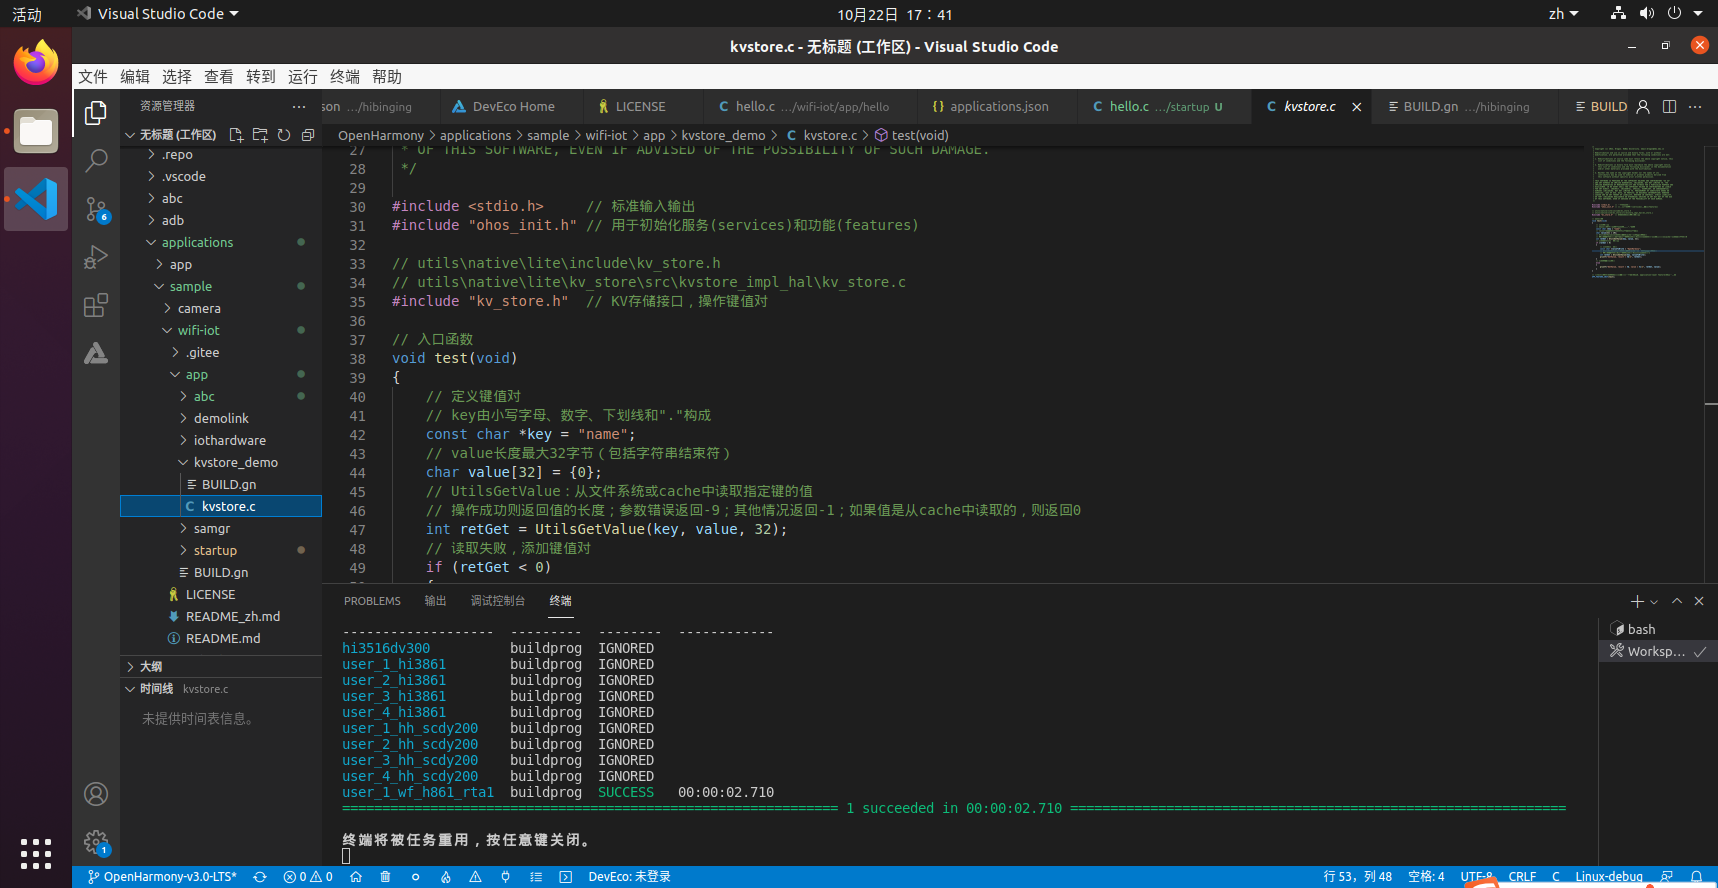
Task: Click DevEco: 未登录 status bar button
Action: 629,877
